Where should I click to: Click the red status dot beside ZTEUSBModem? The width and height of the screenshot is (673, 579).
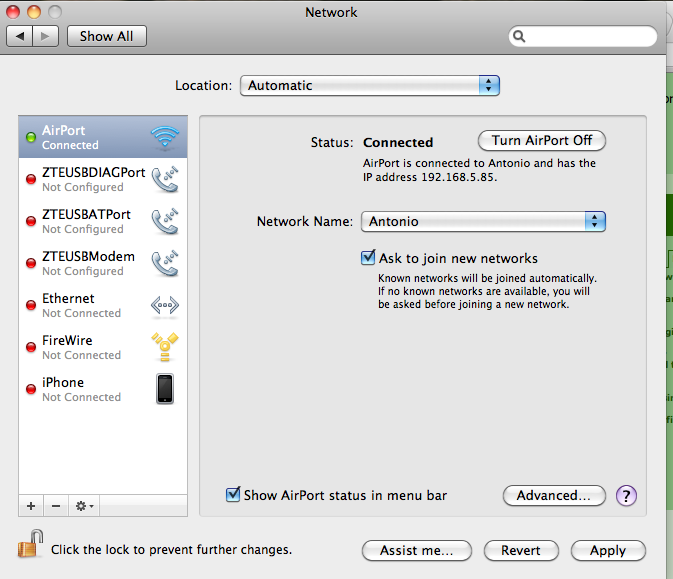[x=31, y=263]
